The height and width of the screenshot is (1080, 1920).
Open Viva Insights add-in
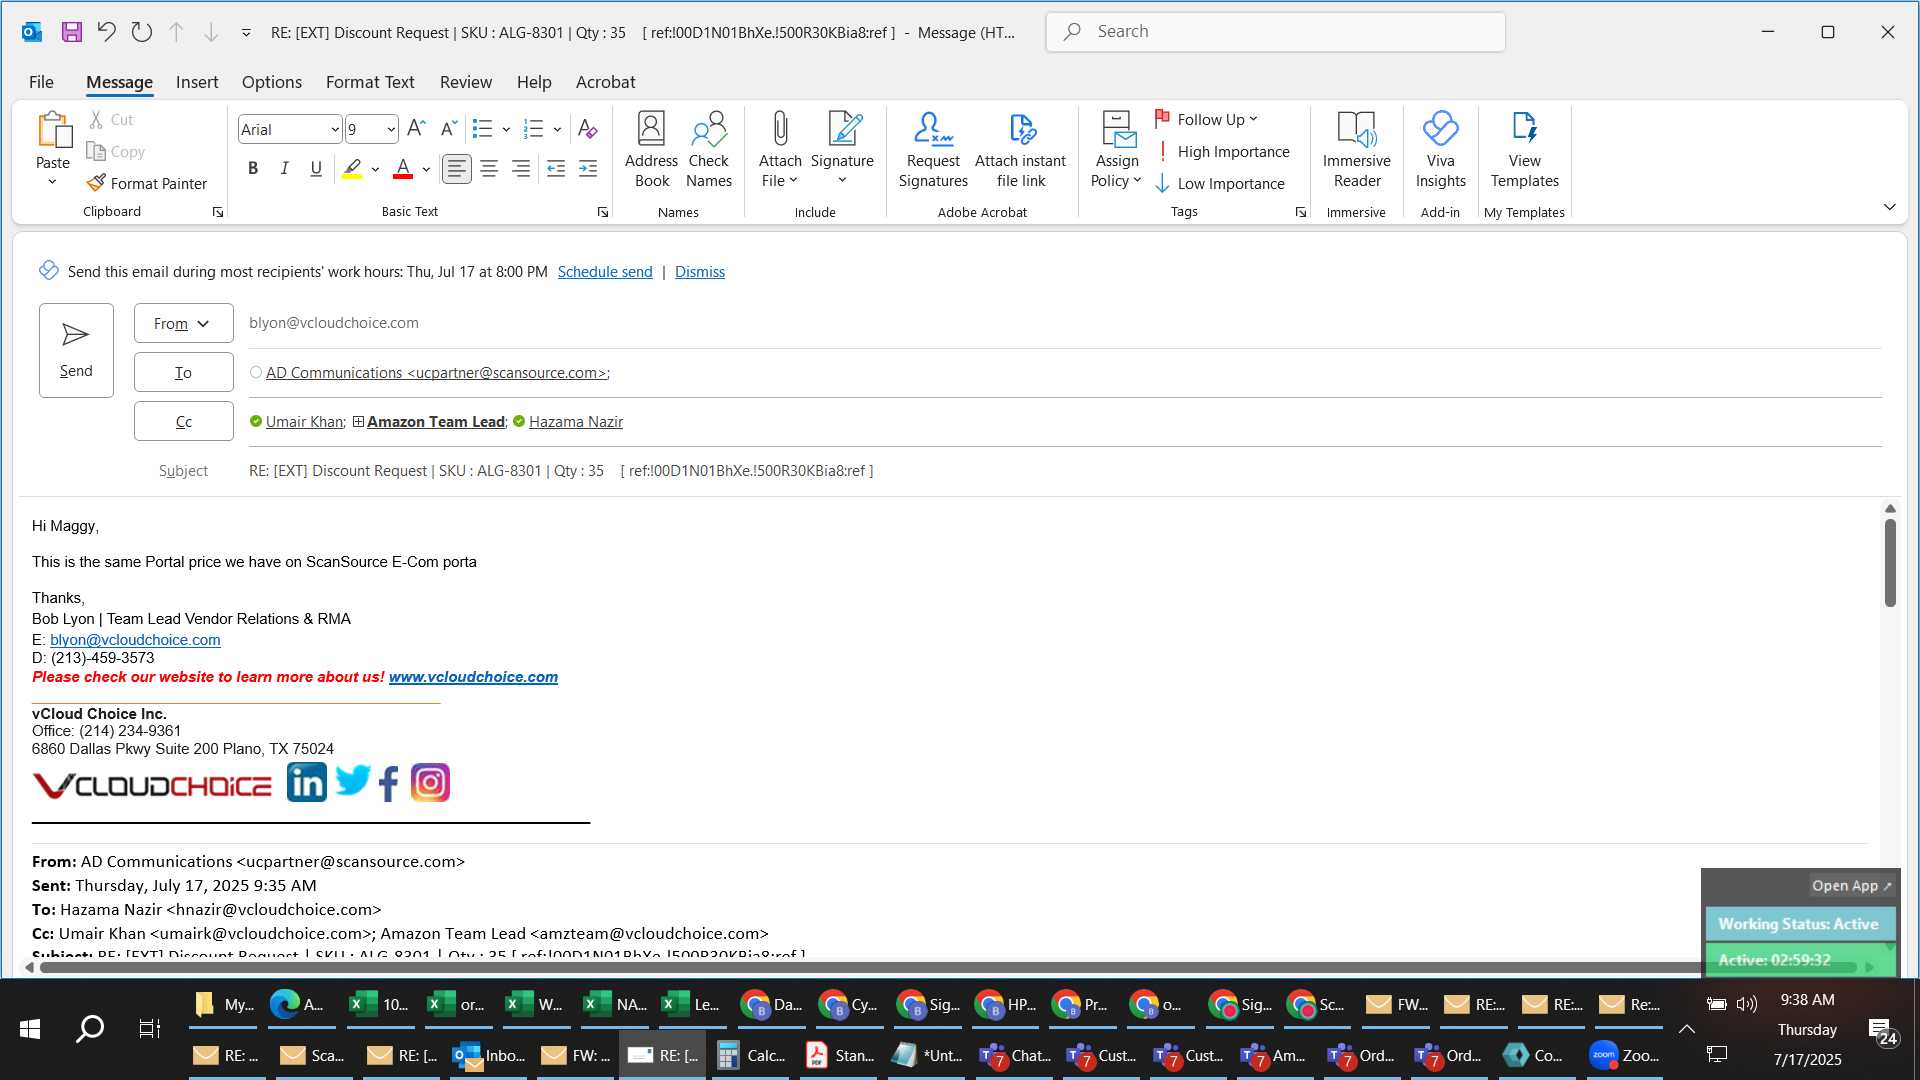pos(1440,150)
